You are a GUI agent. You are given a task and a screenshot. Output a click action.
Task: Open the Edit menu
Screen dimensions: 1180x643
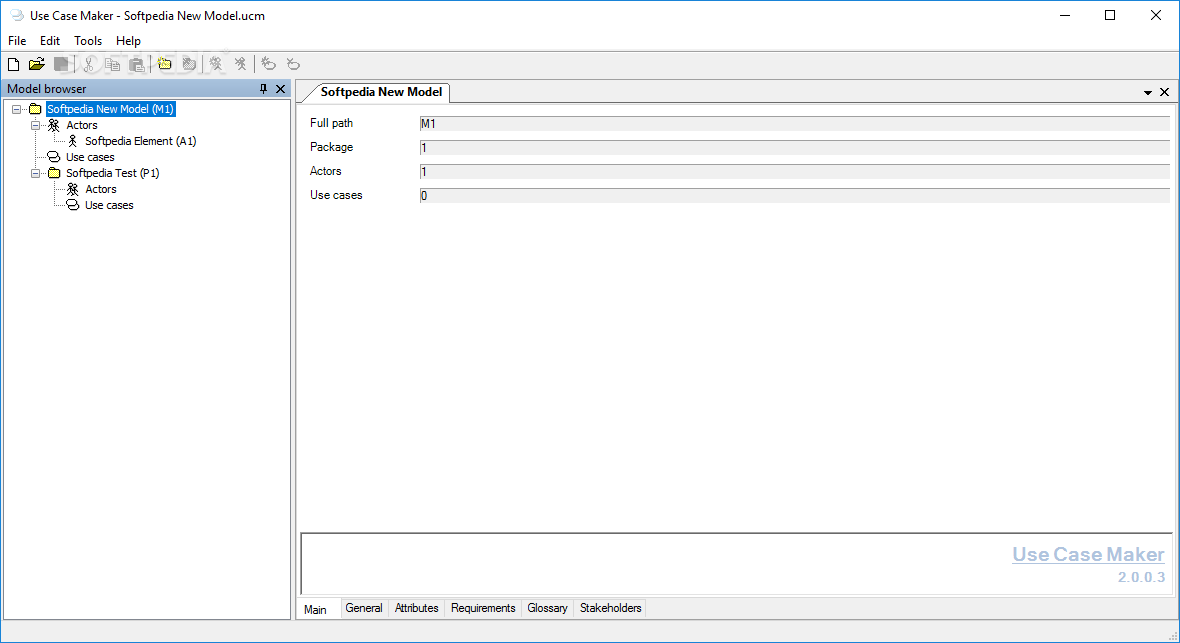tap(50, 41)
